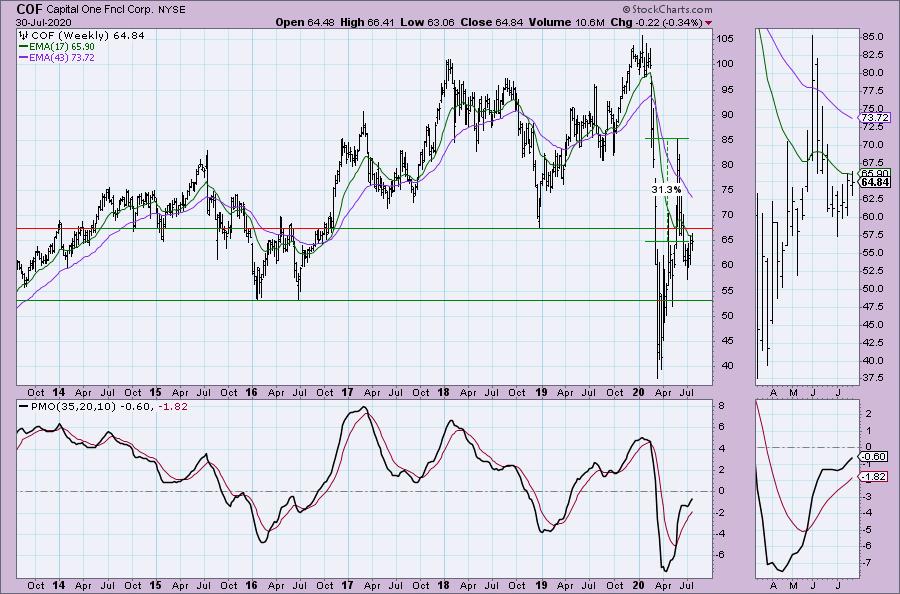The width and height of the screenshot is (900, 594).
Task: Click the price-bar icon before COF (Weekly)
Action: point(24,36)
